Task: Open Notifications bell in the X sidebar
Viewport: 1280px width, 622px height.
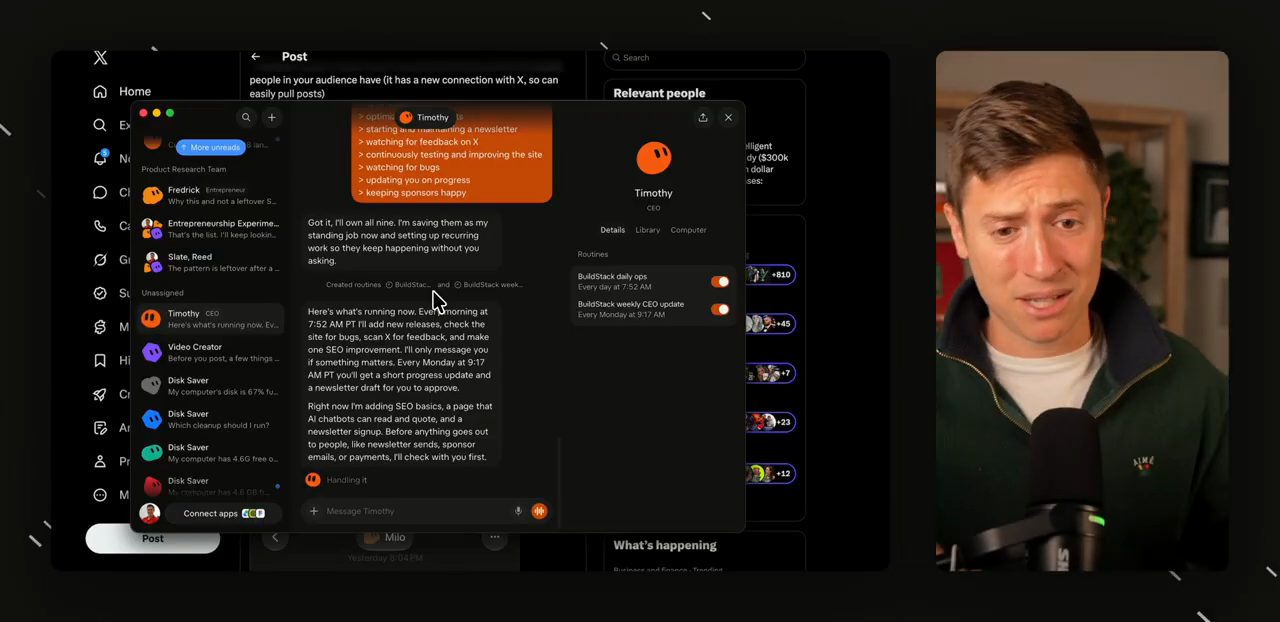Action: (100, 158)
